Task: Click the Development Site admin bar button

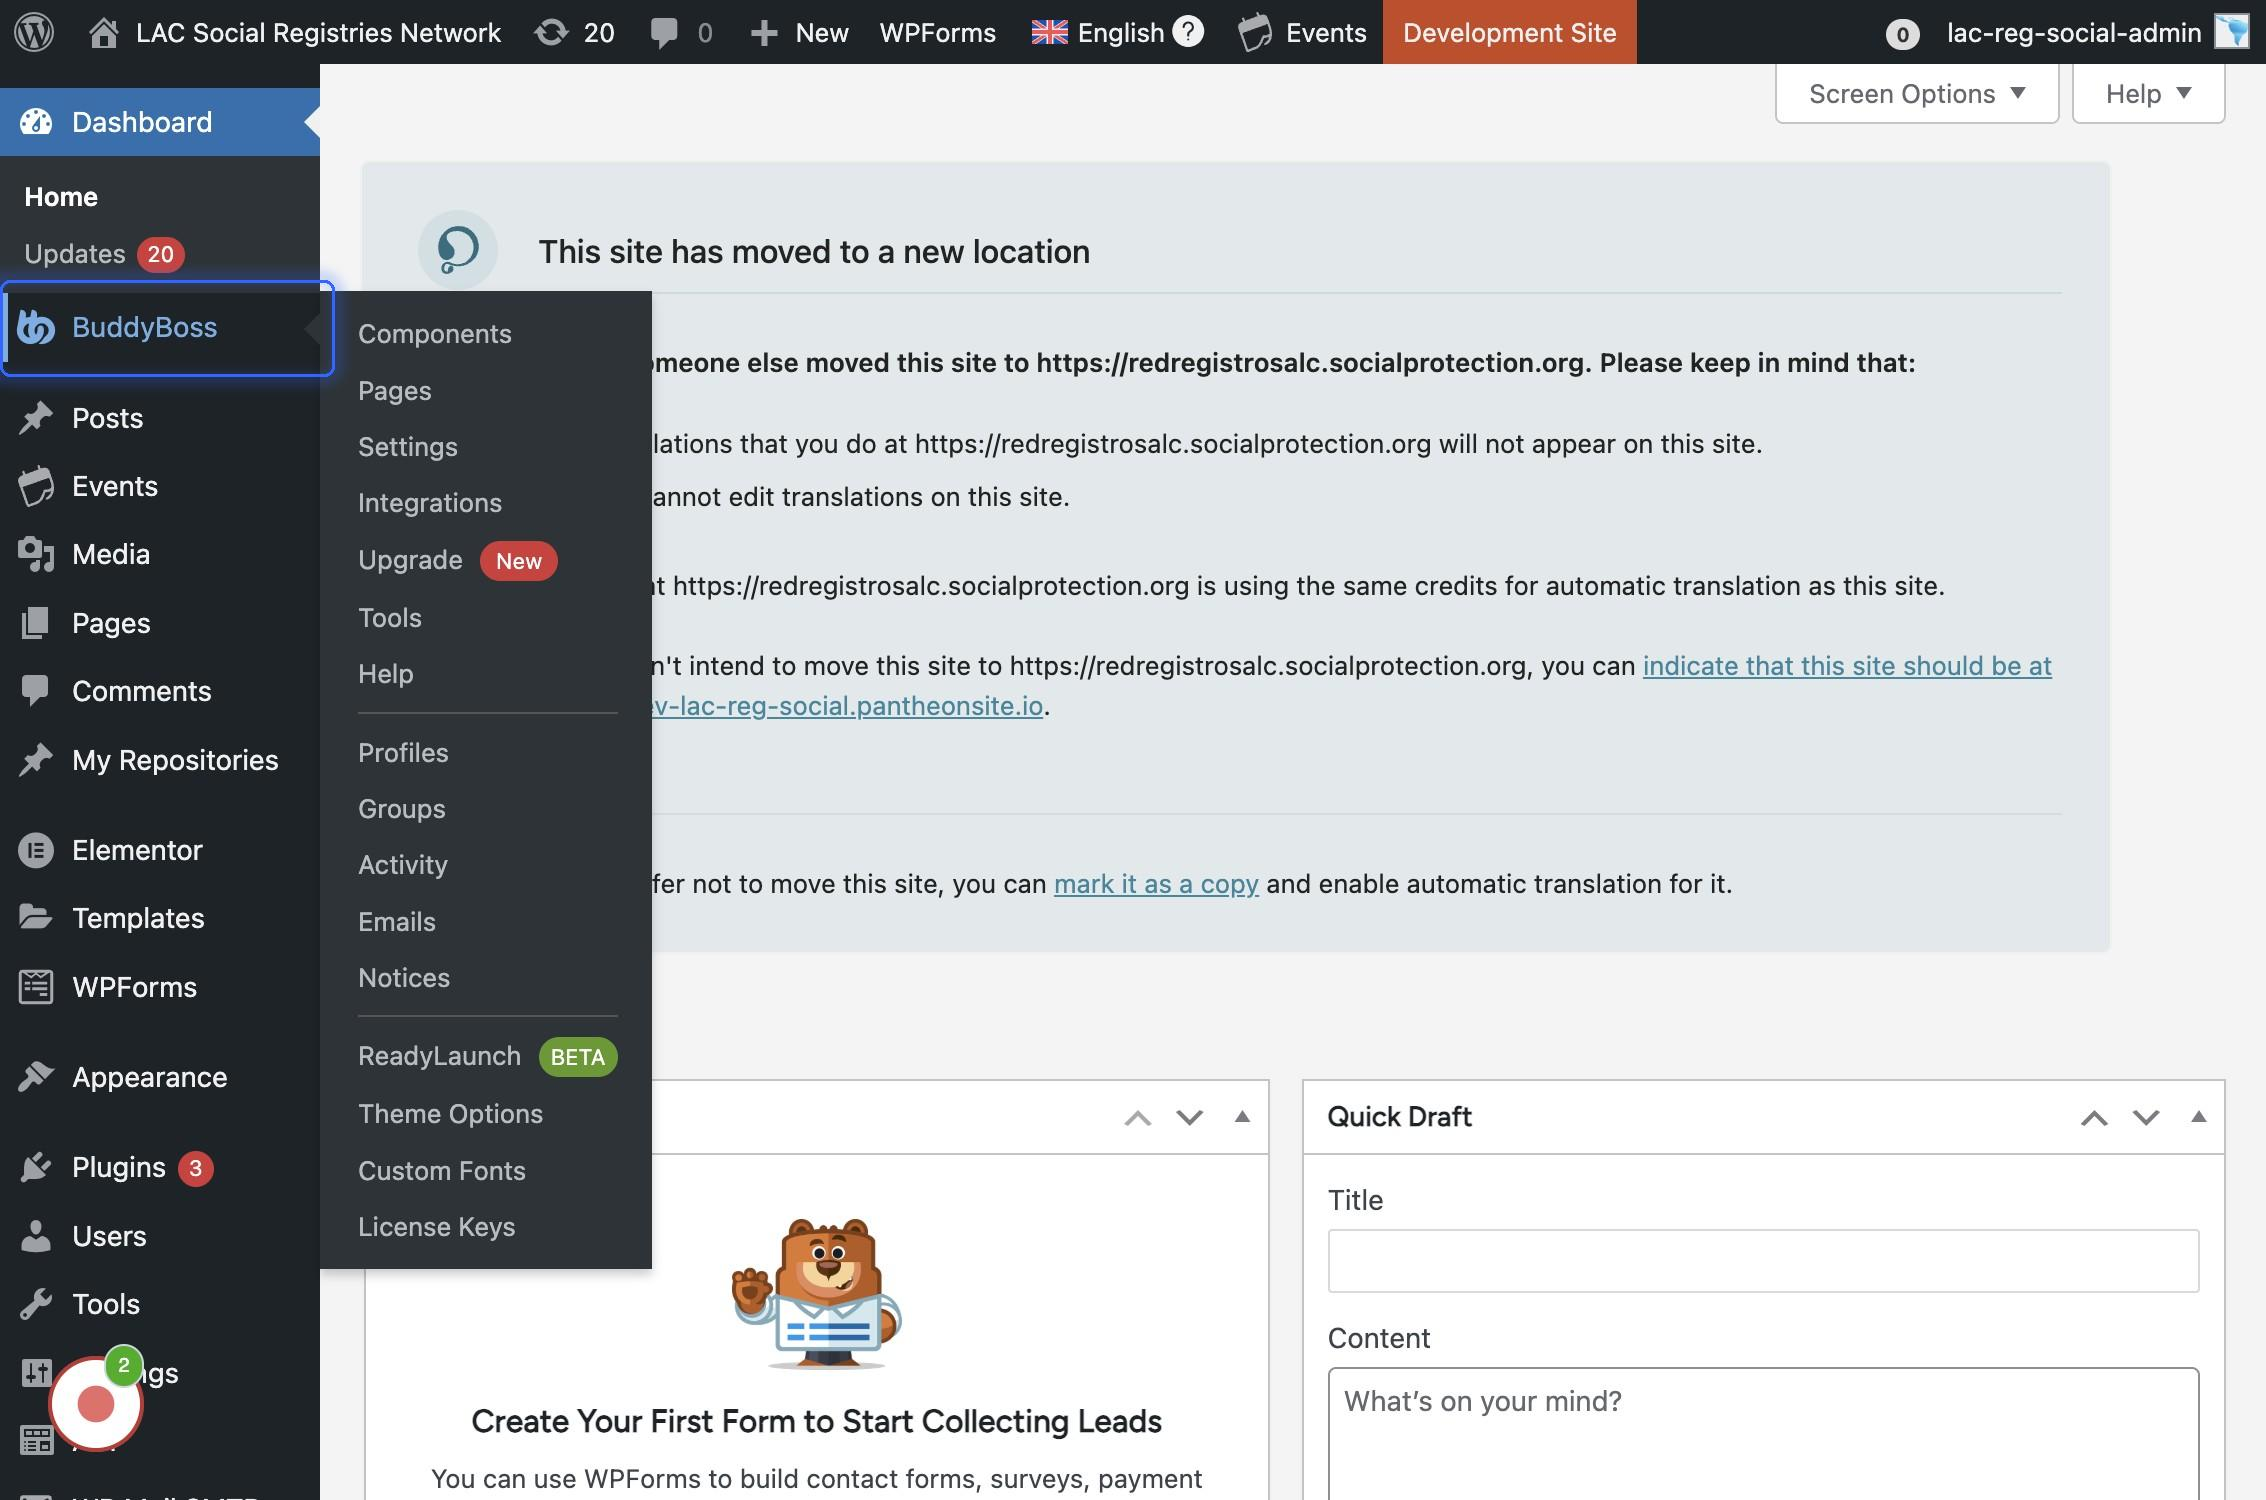Action: [x=1508, y=32]
